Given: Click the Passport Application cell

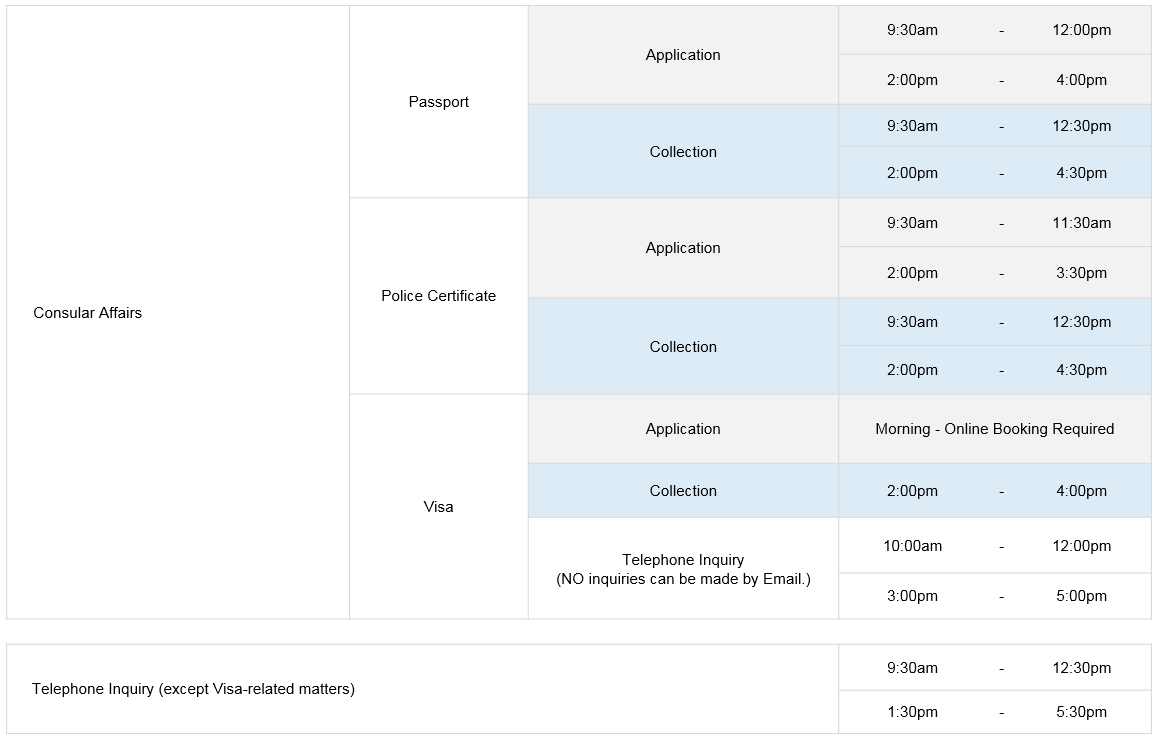Looking at the screenshot, I should click(683, 55).
